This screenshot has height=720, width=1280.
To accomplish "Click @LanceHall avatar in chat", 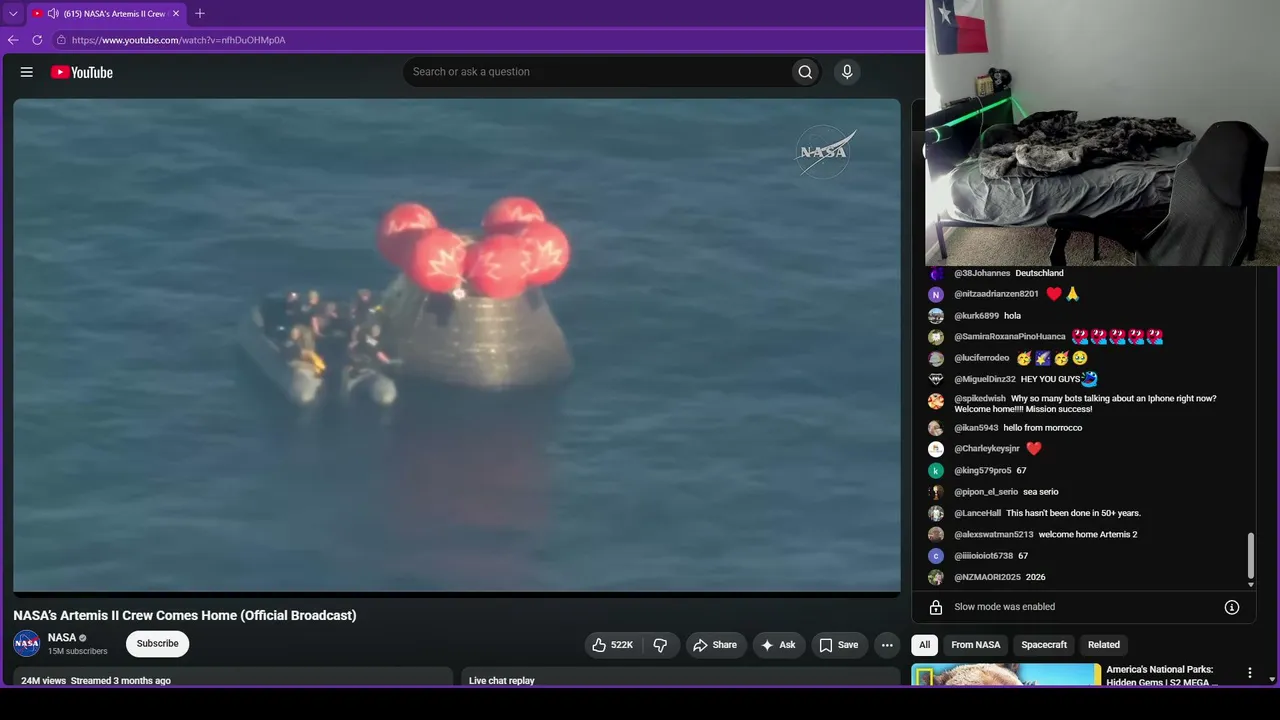I will pos(936,513).
